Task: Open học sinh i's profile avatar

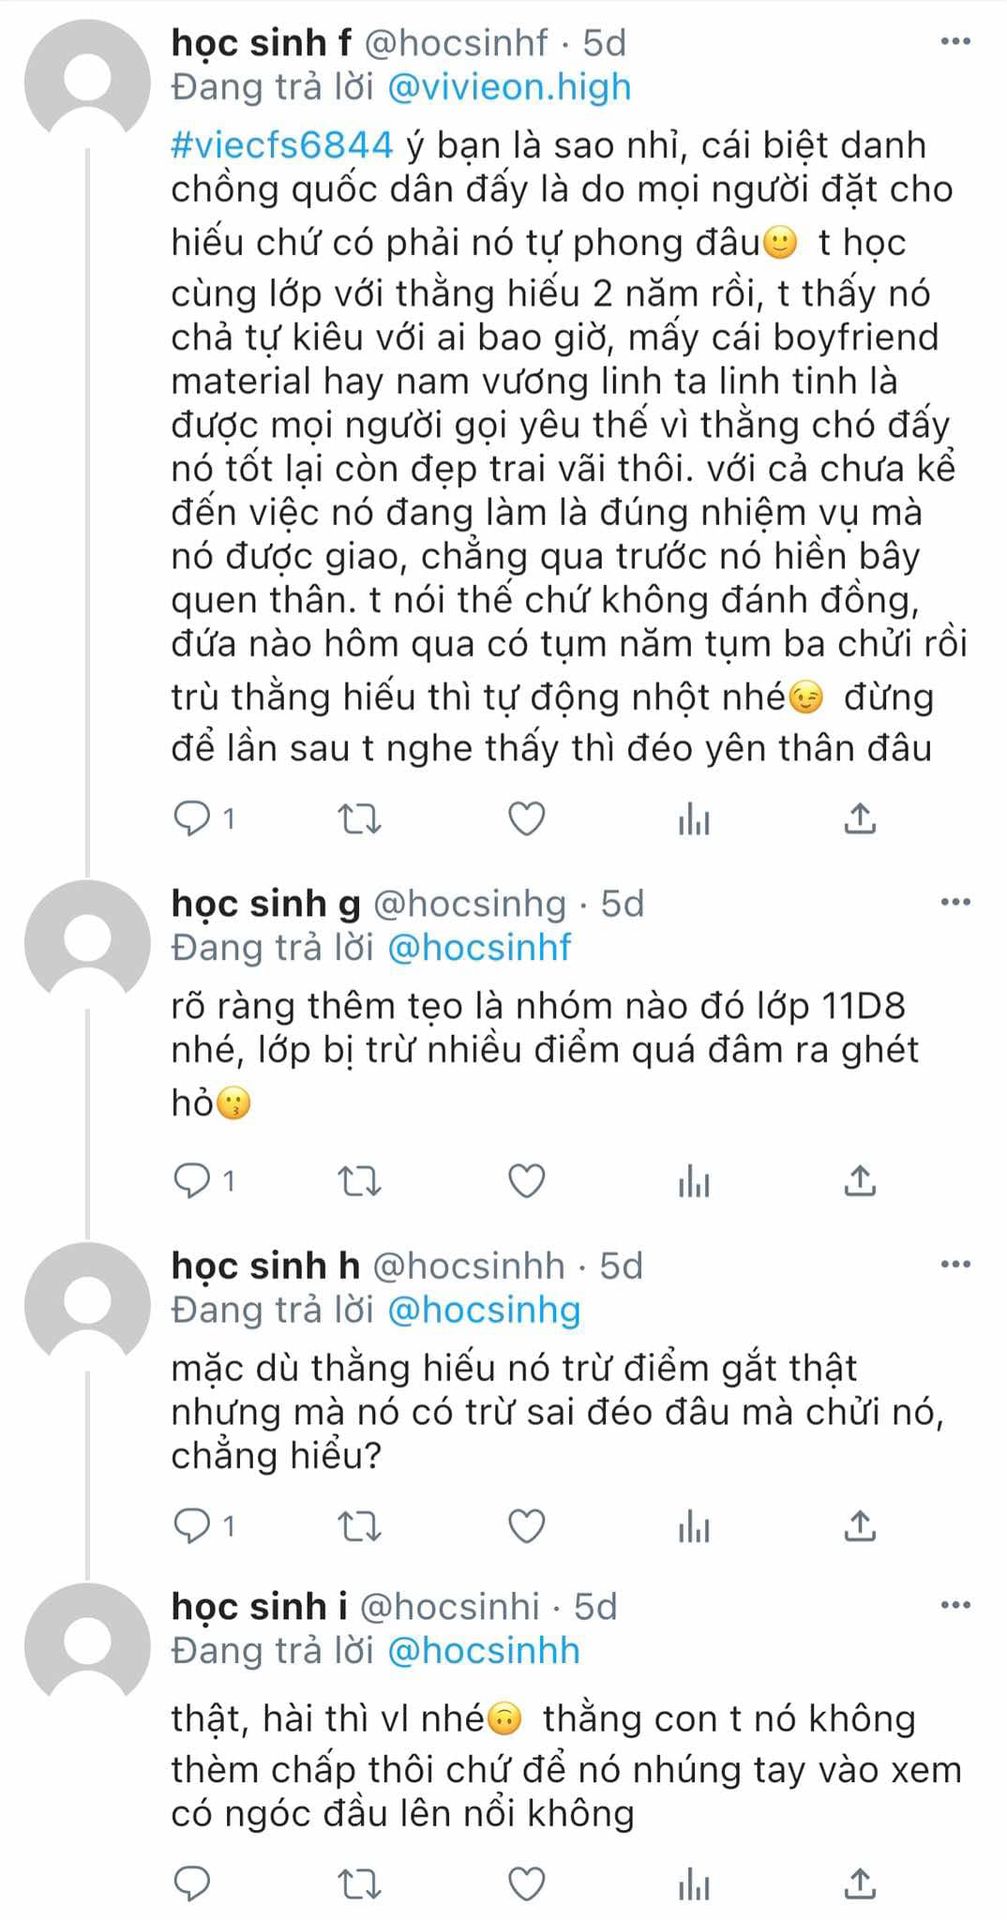Action: [x=86, y=1645]
